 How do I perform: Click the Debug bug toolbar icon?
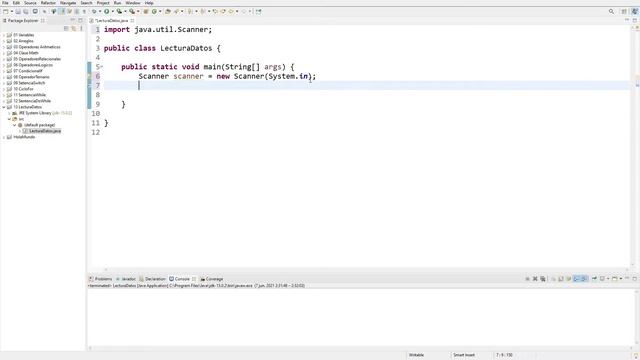tap(94, 11)
